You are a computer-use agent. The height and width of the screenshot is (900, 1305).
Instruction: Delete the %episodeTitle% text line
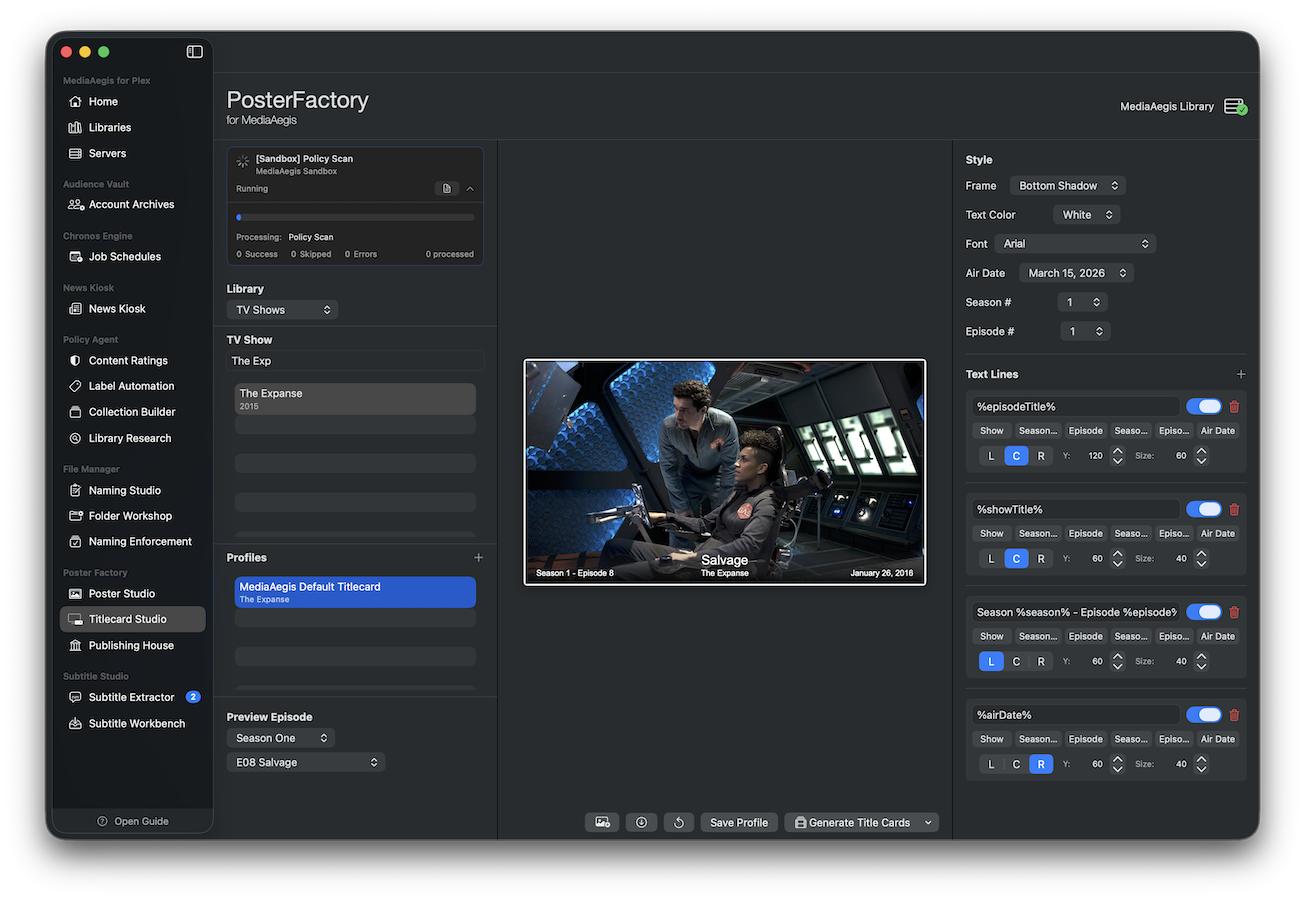[1234, 407]
